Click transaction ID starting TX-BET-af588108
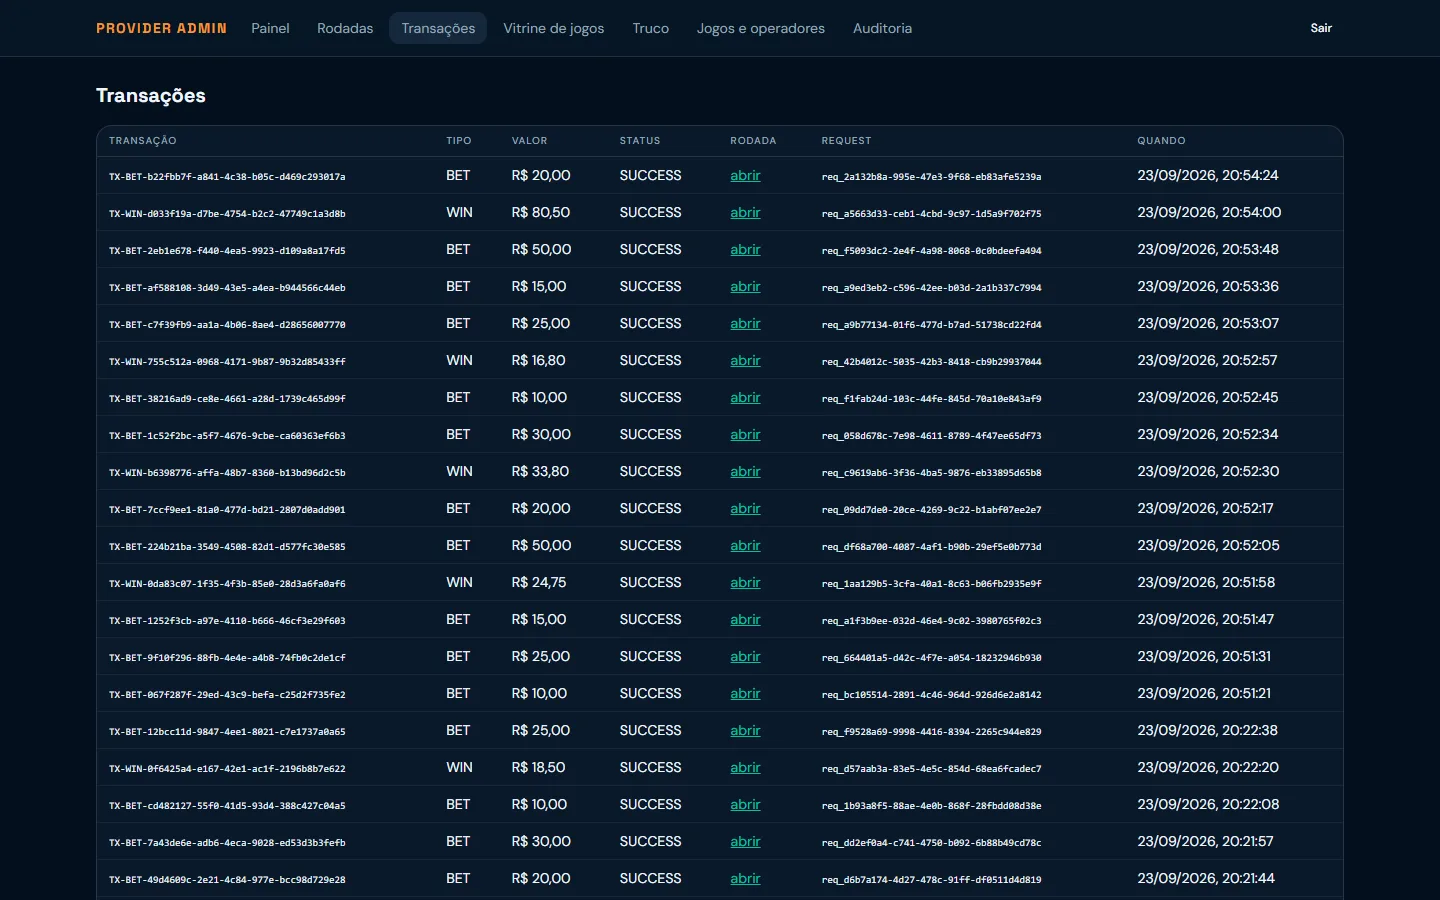1440x900 pixels. pyautogui.click(x=227, y=288)
